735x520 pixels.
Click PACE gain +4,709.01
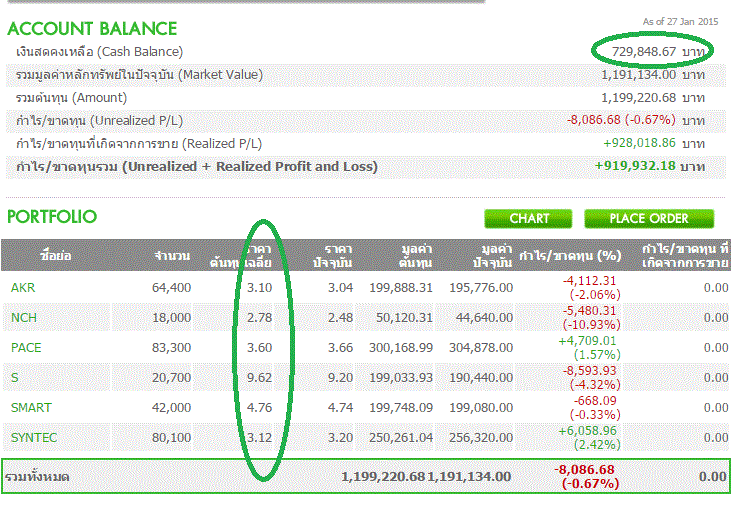point(587,340)
